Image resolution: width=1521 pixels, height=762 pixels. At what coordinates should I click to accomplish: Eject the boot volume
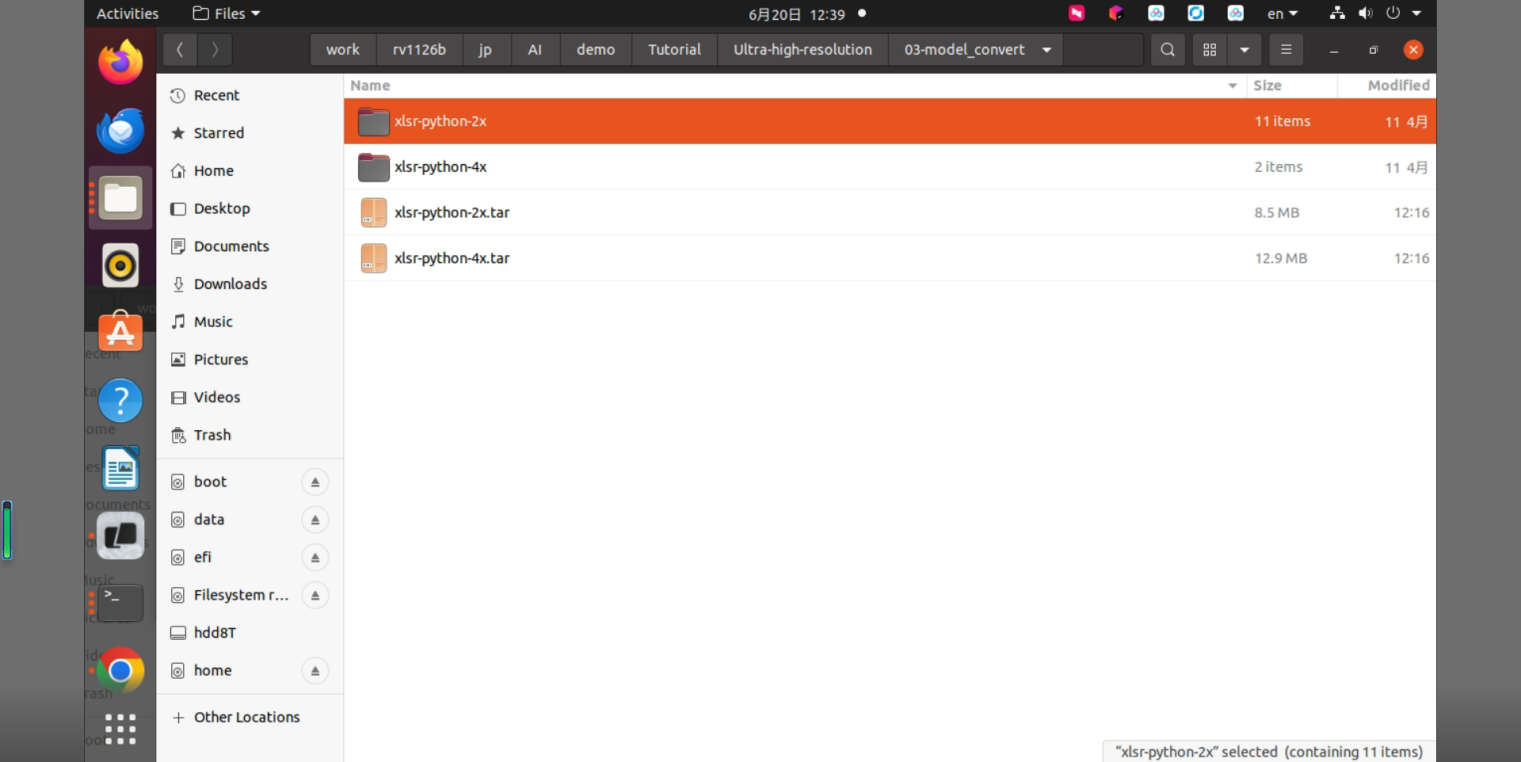pos(315,482)
